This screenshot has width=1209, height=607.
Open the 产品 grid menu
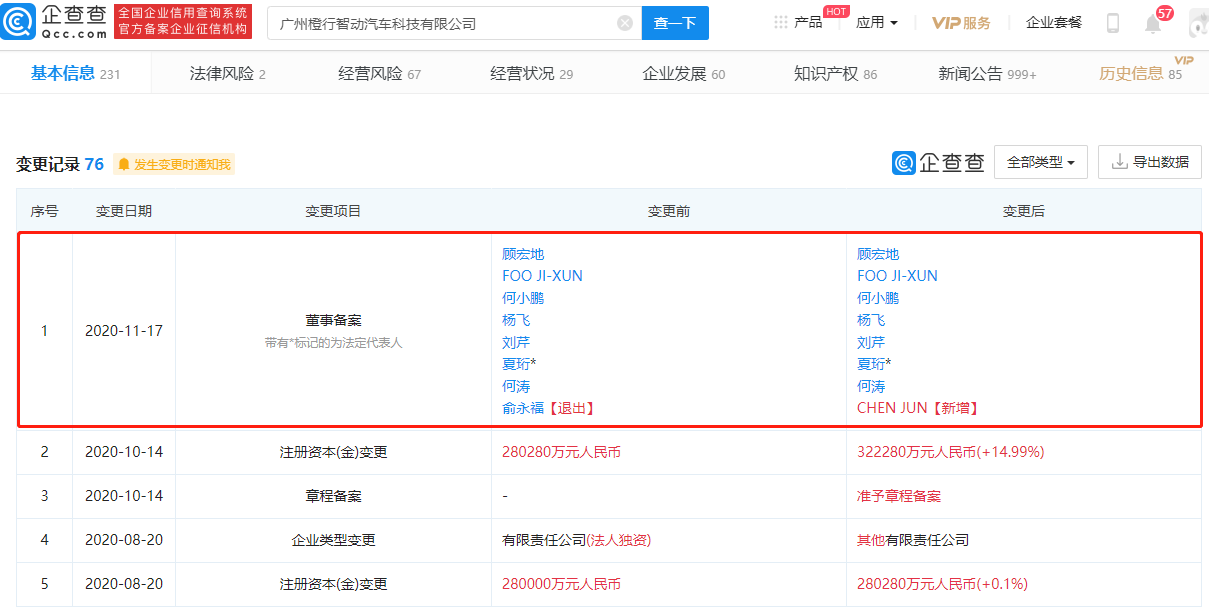point(798,23)
